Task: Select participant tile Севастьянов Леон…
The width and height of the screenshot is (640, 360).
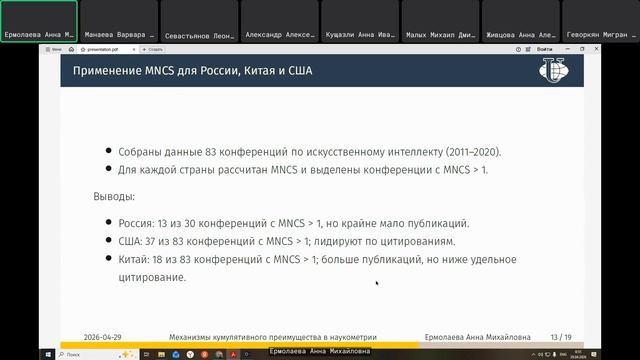Action: click(200, 21)
